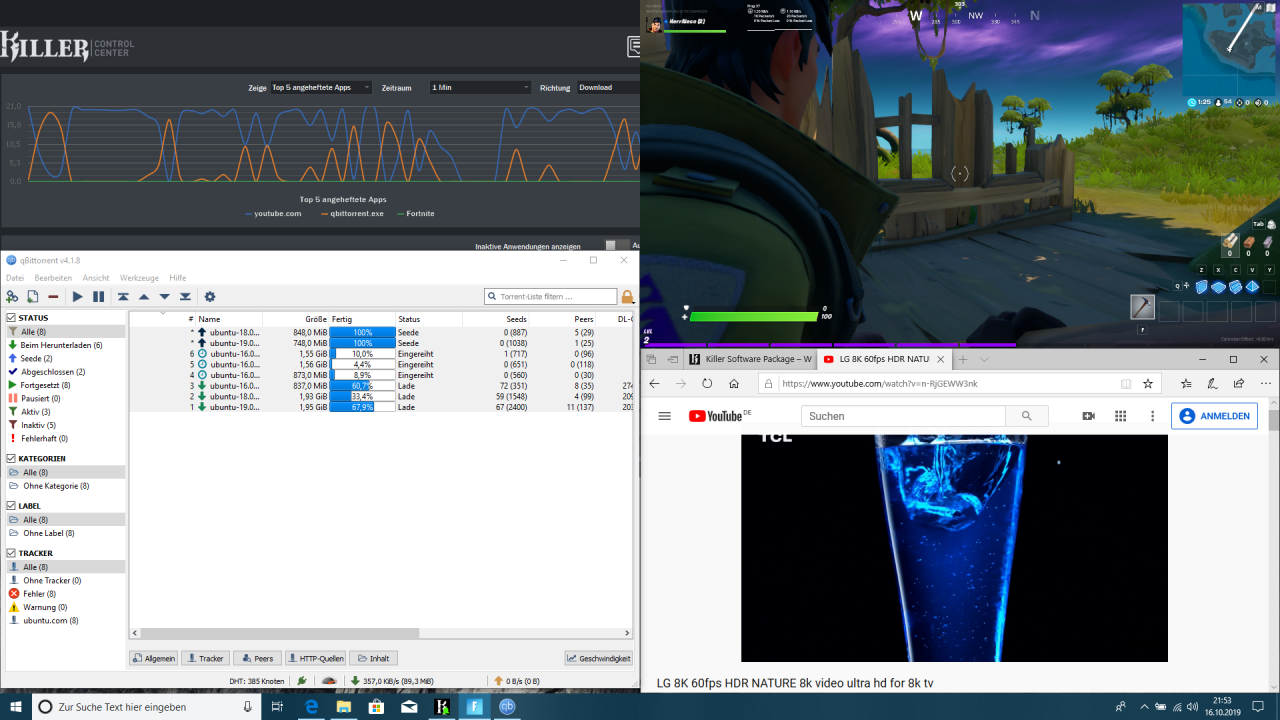
Task: Open the HTTP-Quellen details tab
Action: [x=315, y=658]
